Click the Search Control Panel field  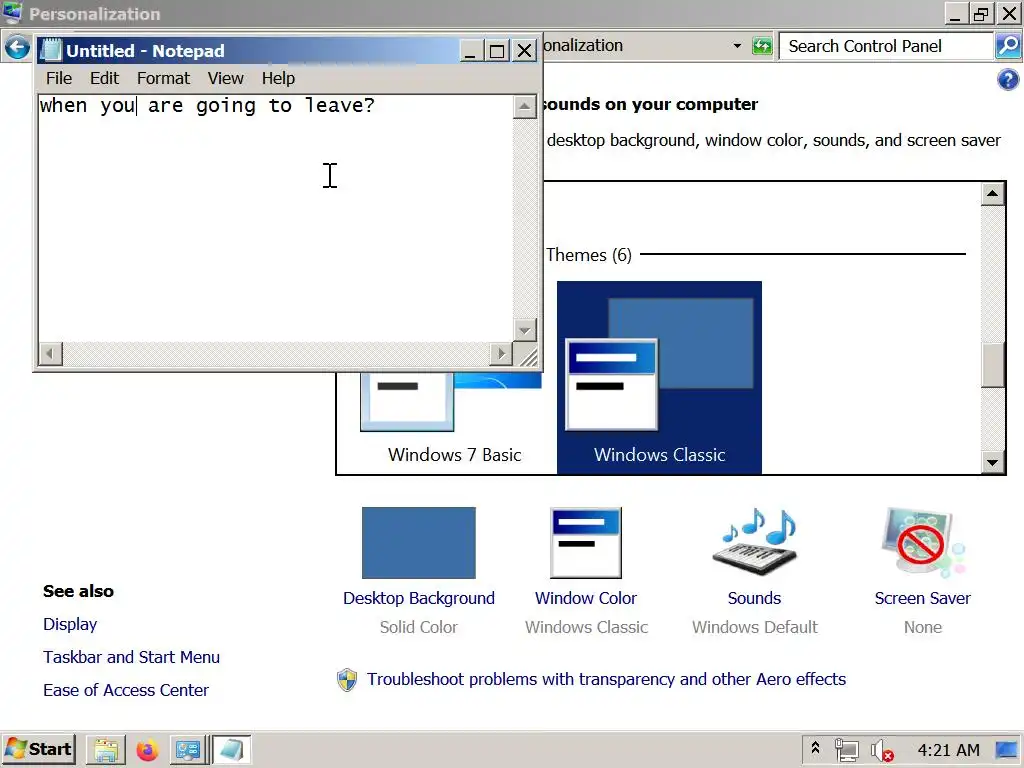pyautogui.click(x=886, y=46)
